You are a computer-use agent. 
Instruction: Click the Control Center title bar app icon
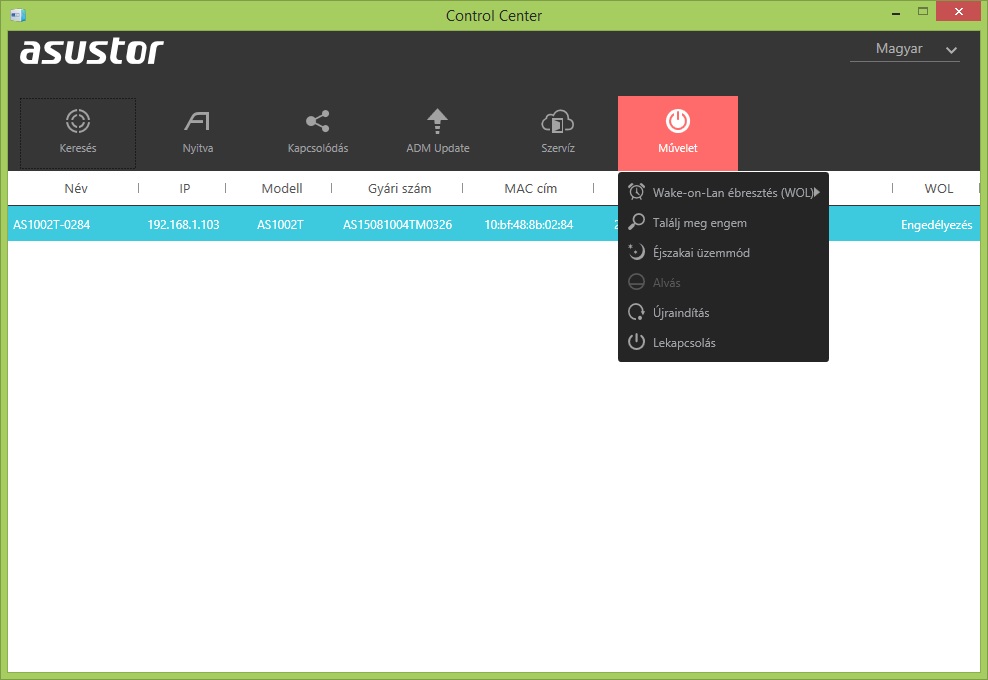click(x=18, y=14)
